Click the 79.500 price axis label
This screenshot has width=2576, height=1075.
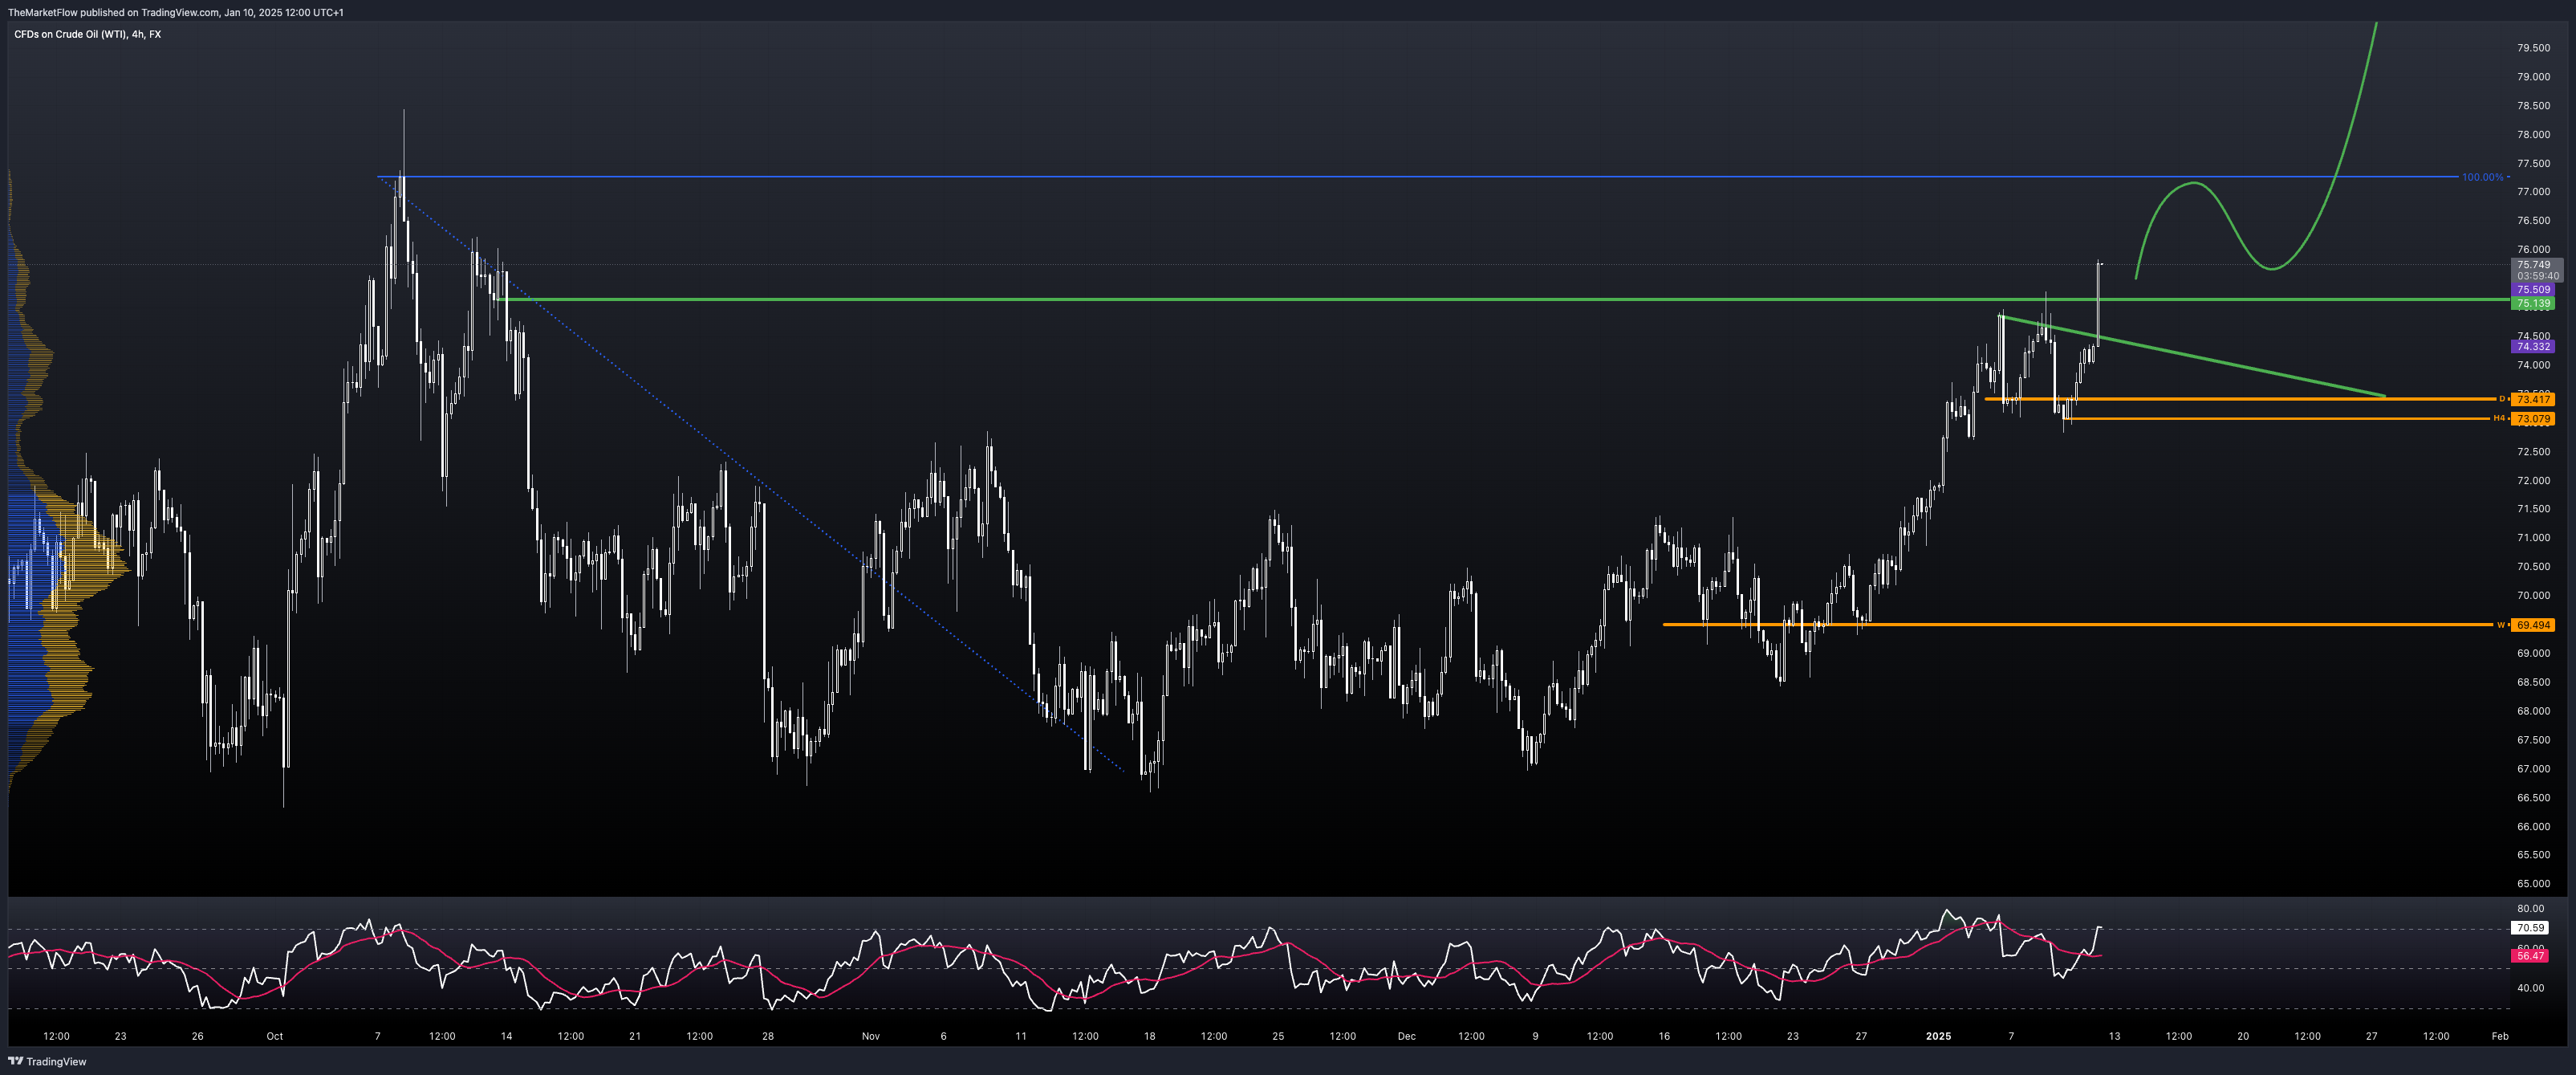(x=2533, y=48)
